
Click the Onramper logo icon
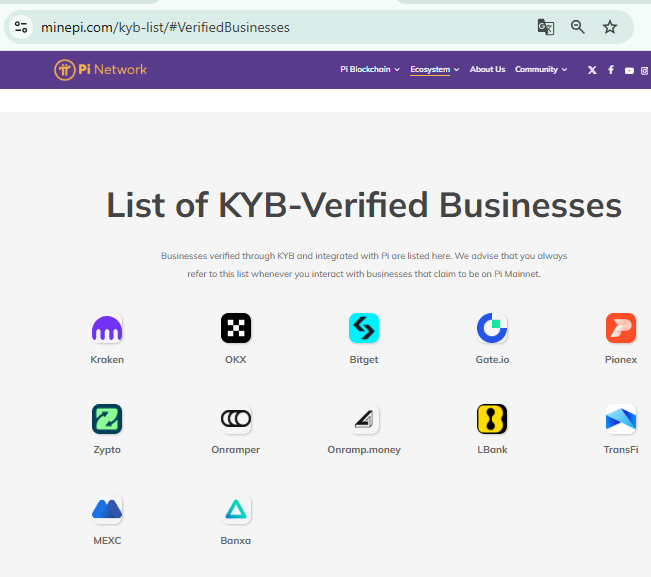pos(236,419)
